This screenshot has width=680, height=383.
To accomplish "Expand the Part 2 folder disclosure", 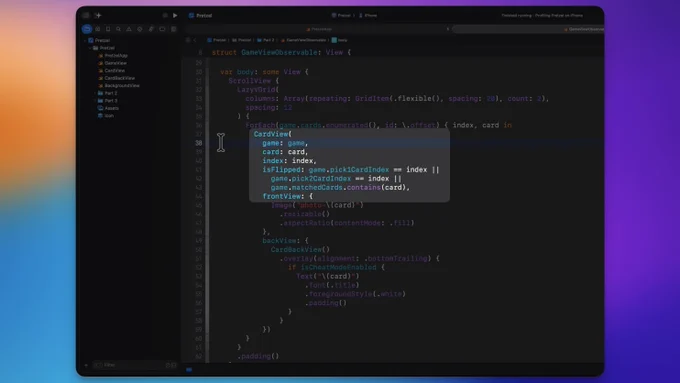I will click(95, 93).
